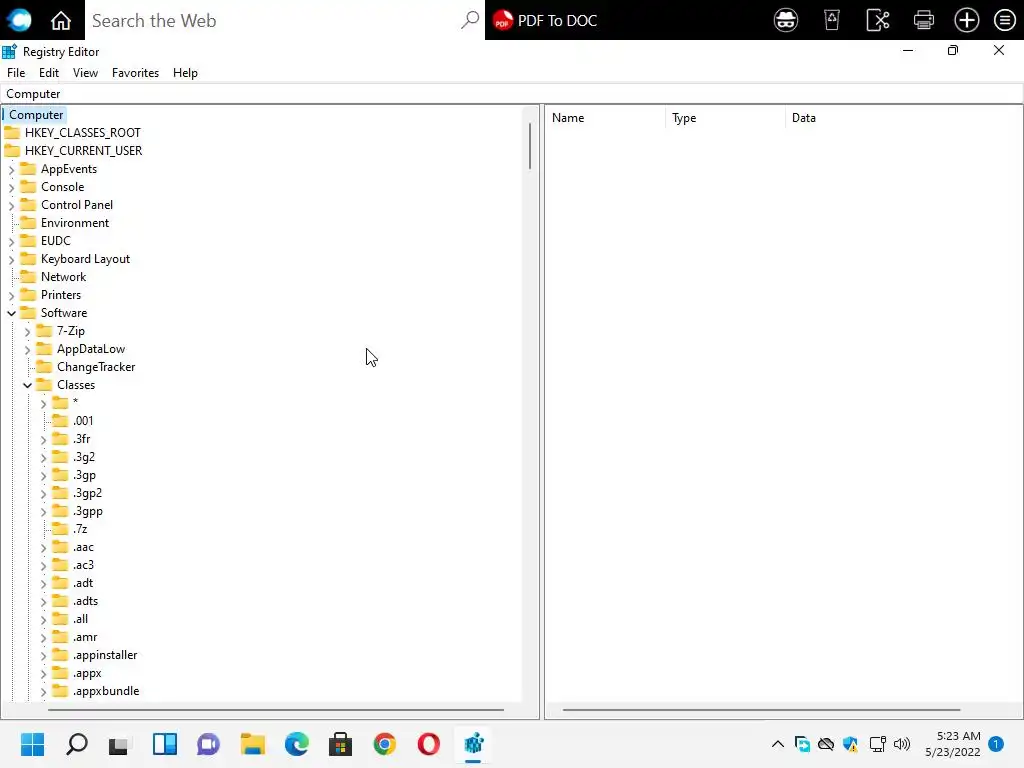Expand the .3gp2 key
Viewport: 1024px width, 768px height.
pos(43,494)
